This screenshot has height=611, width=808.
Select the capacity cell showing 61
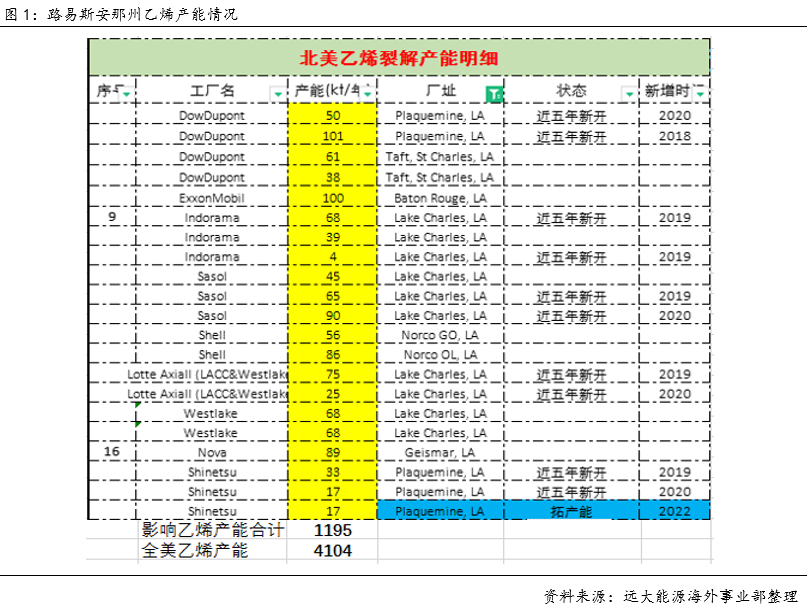coord(333,157)
